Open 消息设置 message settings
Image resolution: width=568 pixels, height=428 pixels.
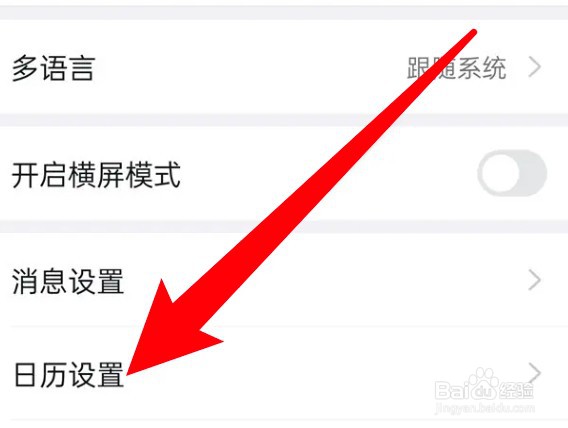[284, 280]
